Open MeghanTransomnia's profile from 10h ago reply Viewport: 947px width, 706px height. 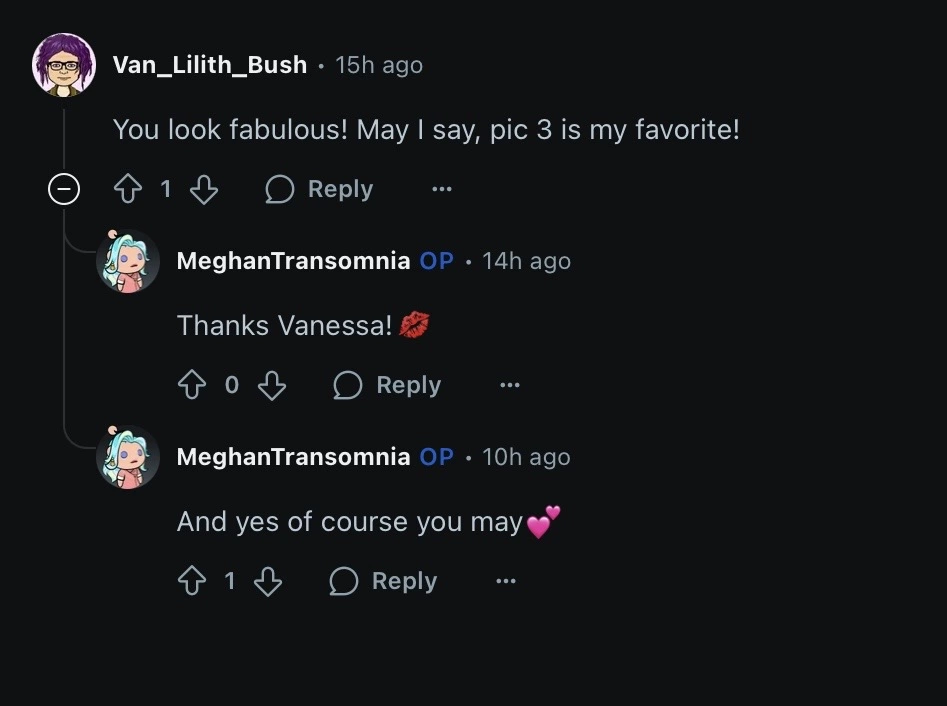point(293,457)
